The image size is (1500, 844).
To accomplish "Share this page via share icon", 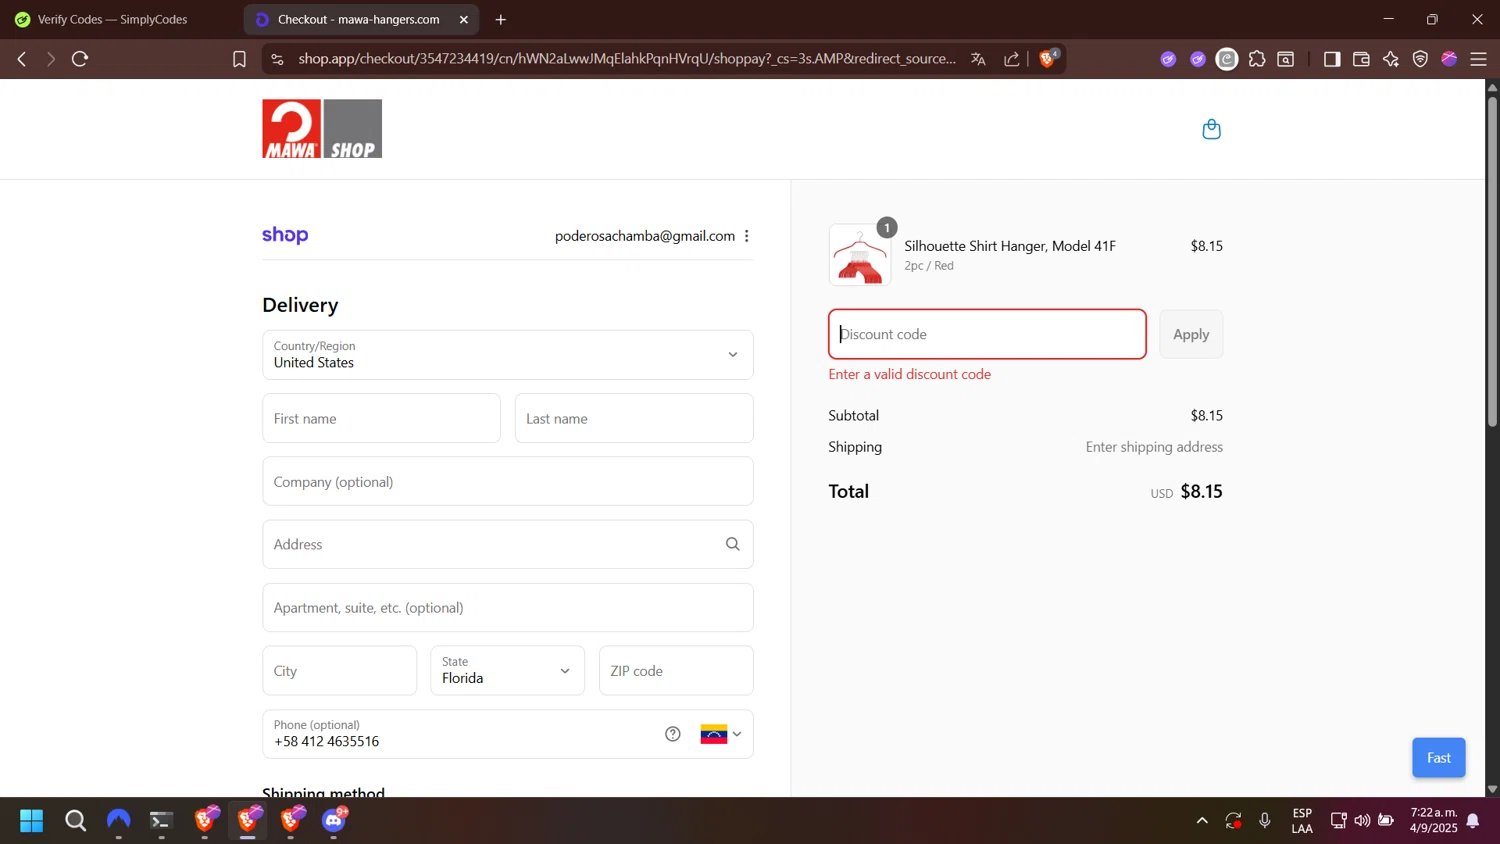I will (x=1012, y=59).
